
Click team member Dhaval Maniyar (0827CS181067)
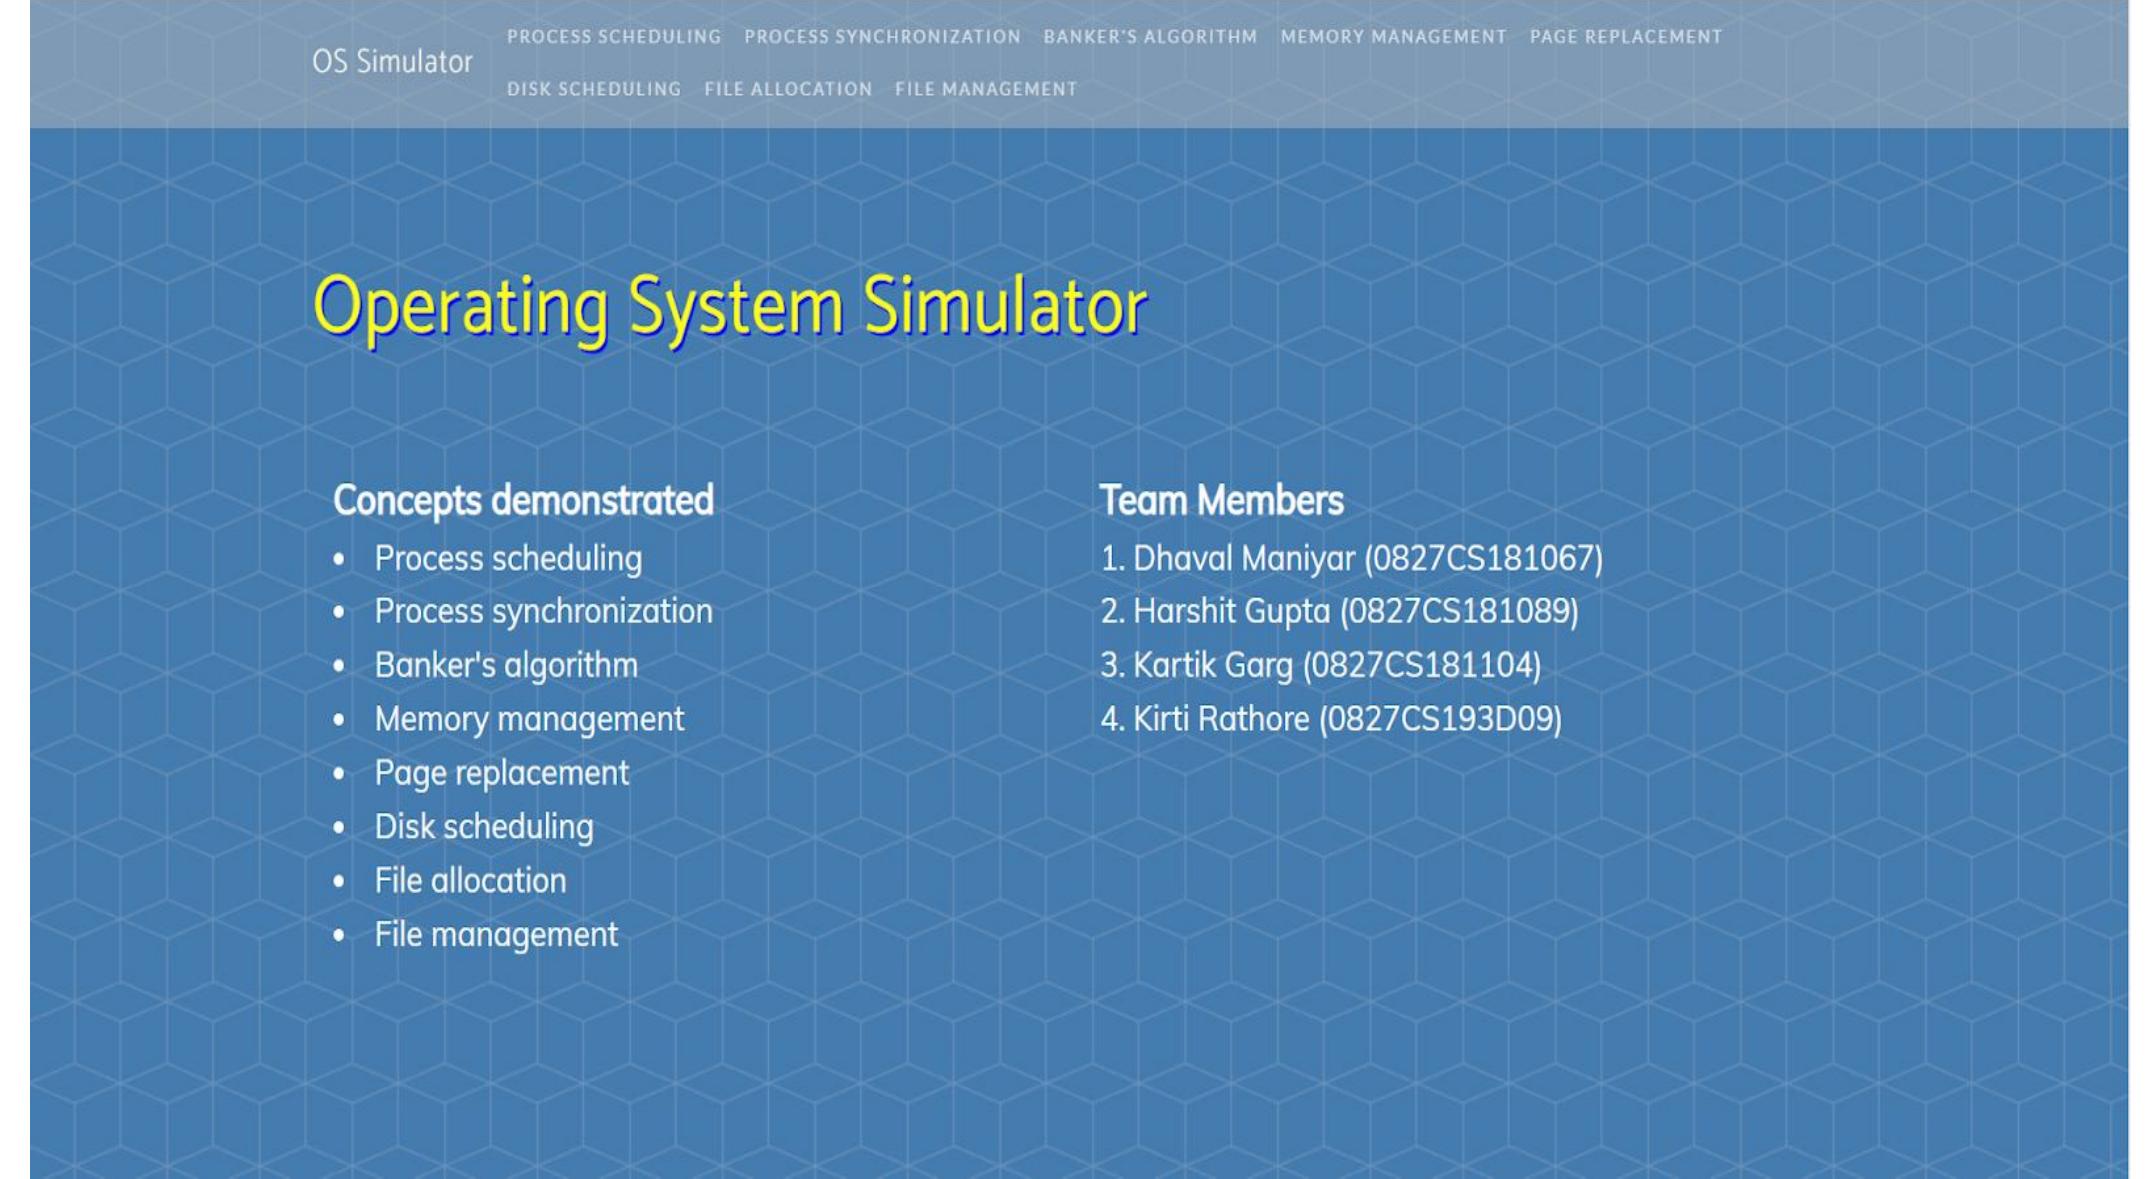tap(1351, 558)
